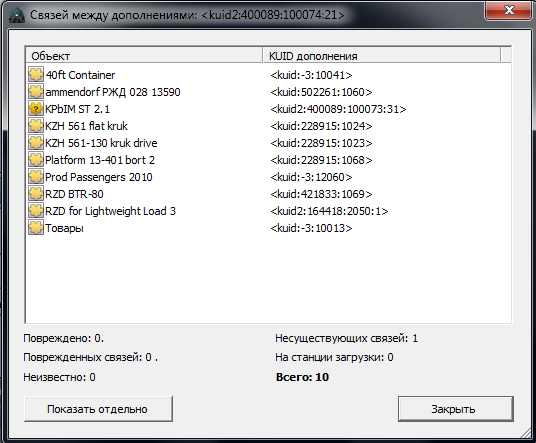Click the Trainz app icon in title bar

(x=17, y=15)
